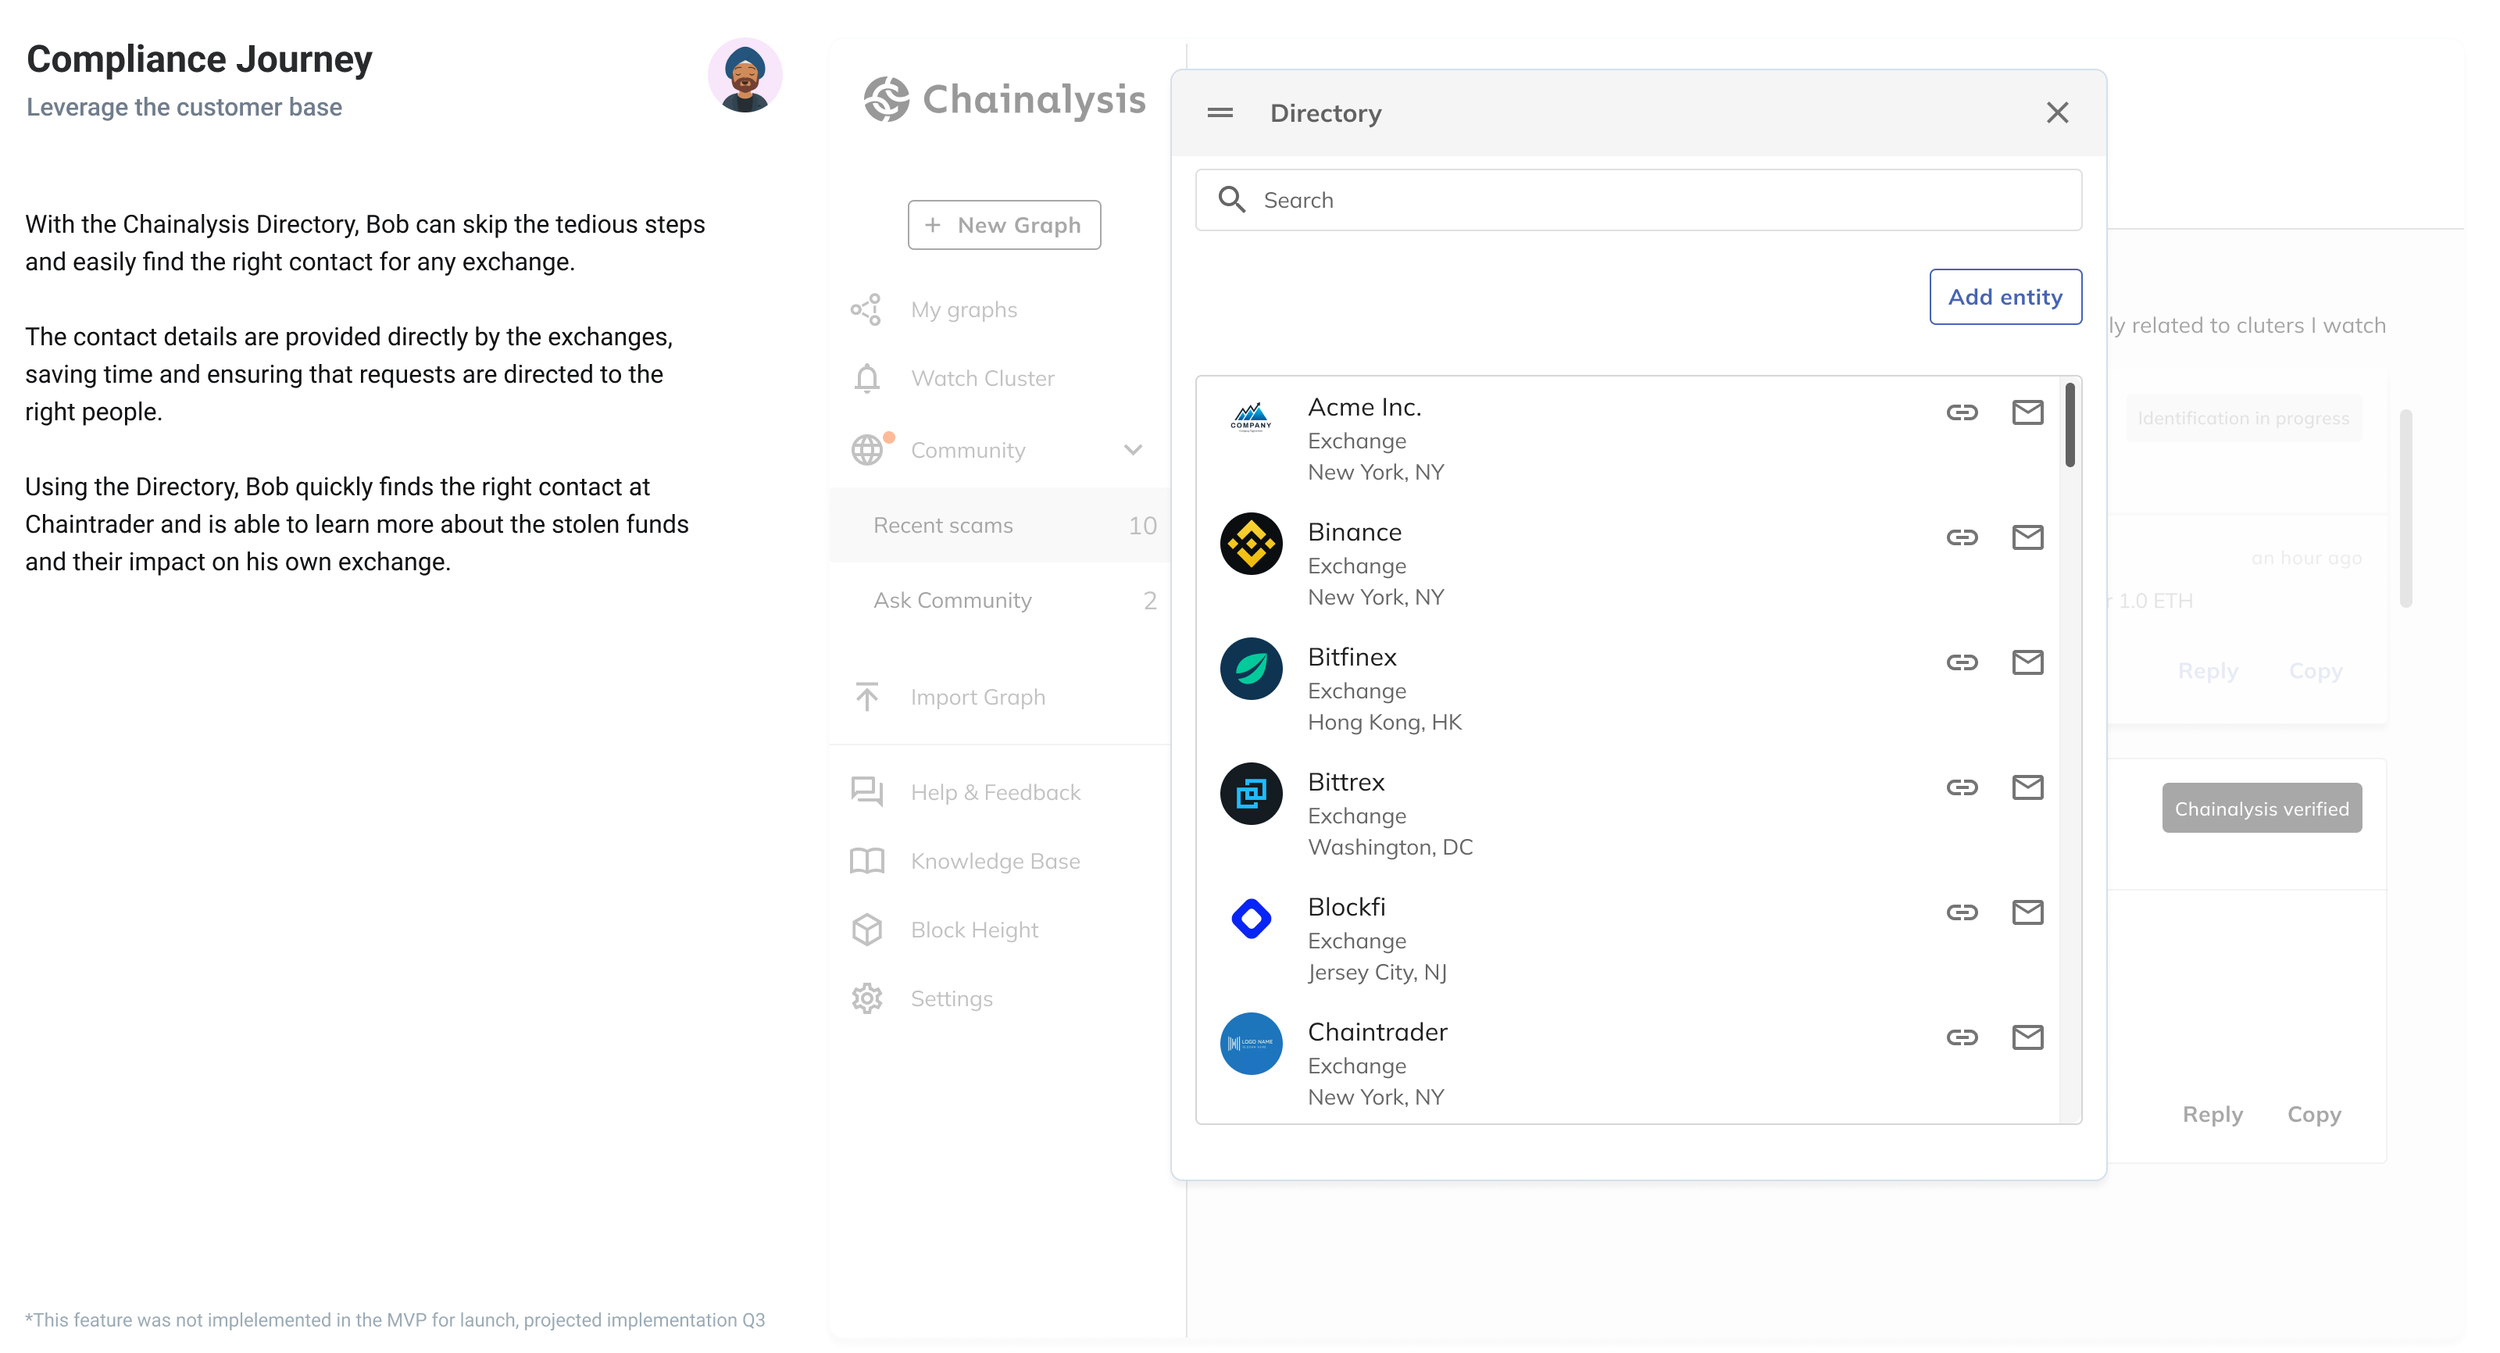
Task: Email the Bittrex contact
Action: coord(2027,787)
